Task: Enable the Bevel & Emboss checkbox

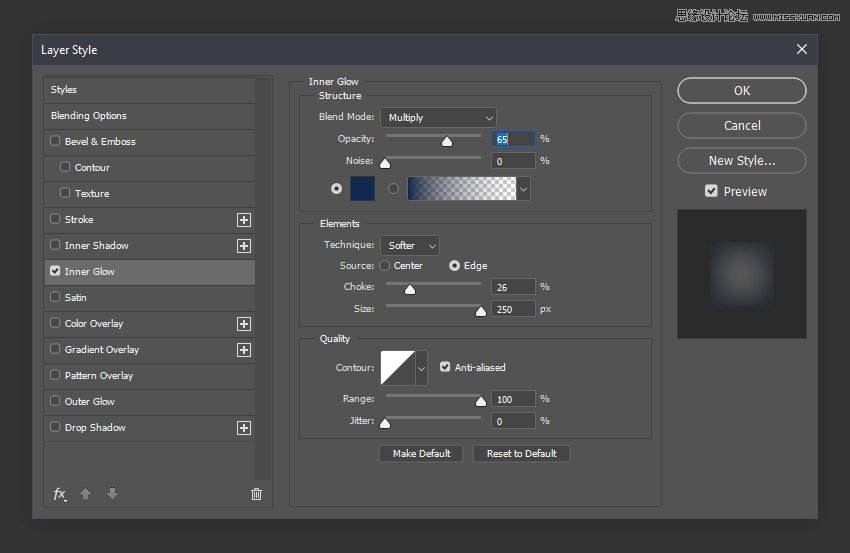Action: [55, 142]
